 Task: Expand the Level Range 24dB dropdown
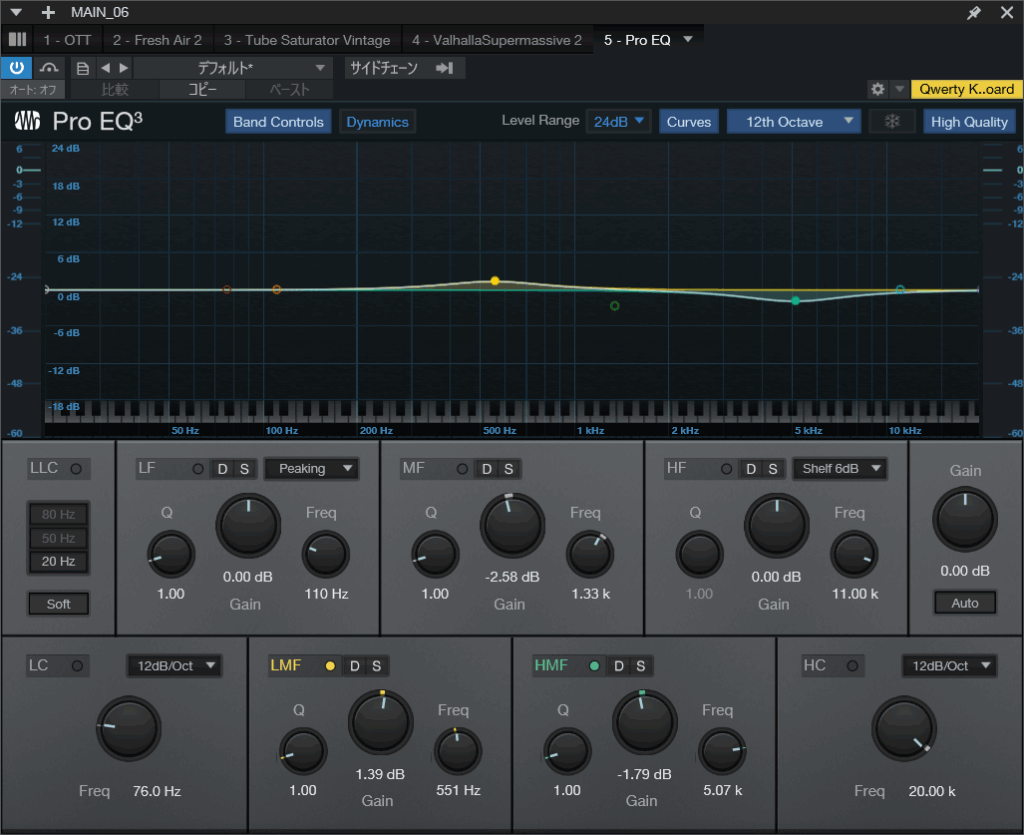click(619, 122)
